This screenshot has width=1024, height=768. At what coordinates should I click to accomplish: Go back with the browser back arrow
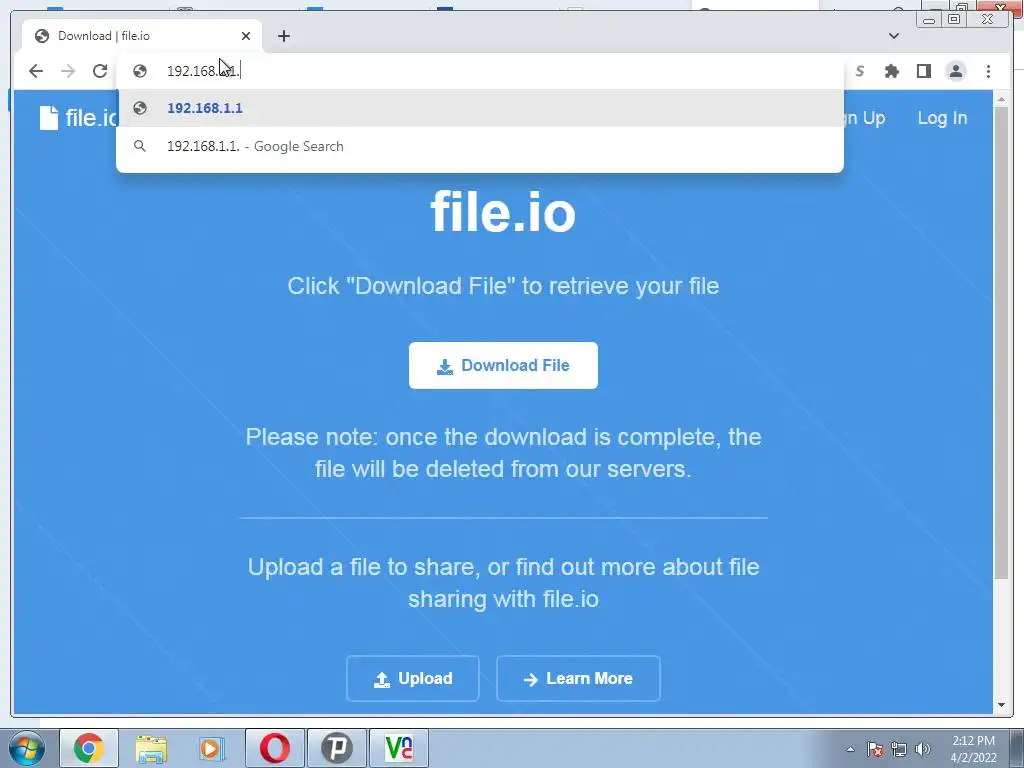pyautogui.click(x=36, y=71)
